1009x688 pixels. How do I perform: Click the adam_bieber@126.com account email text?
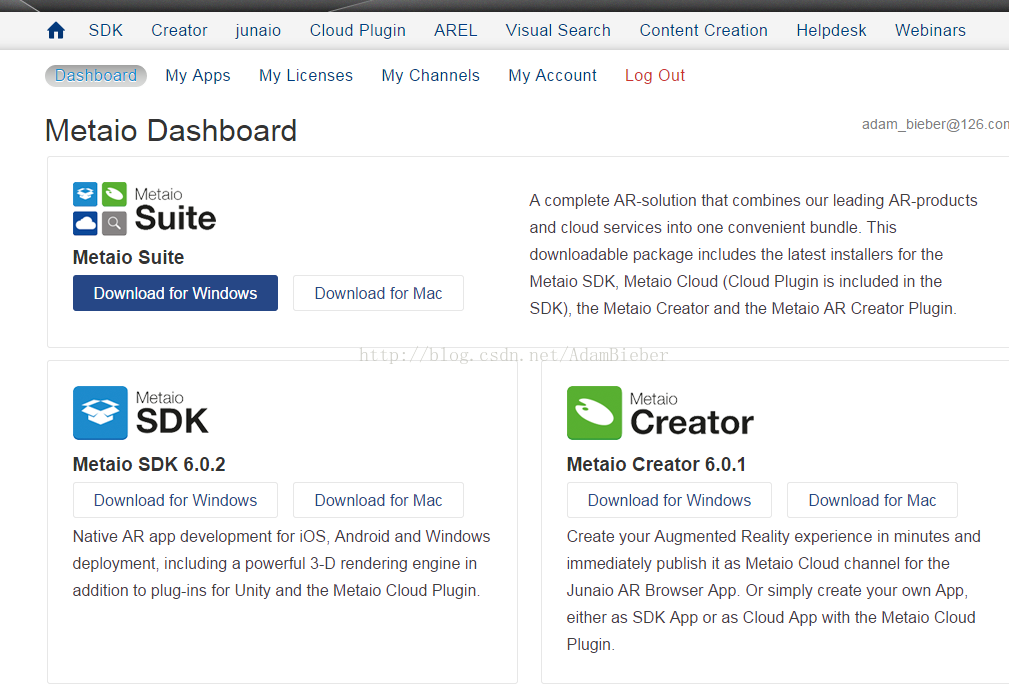[935, 124]
